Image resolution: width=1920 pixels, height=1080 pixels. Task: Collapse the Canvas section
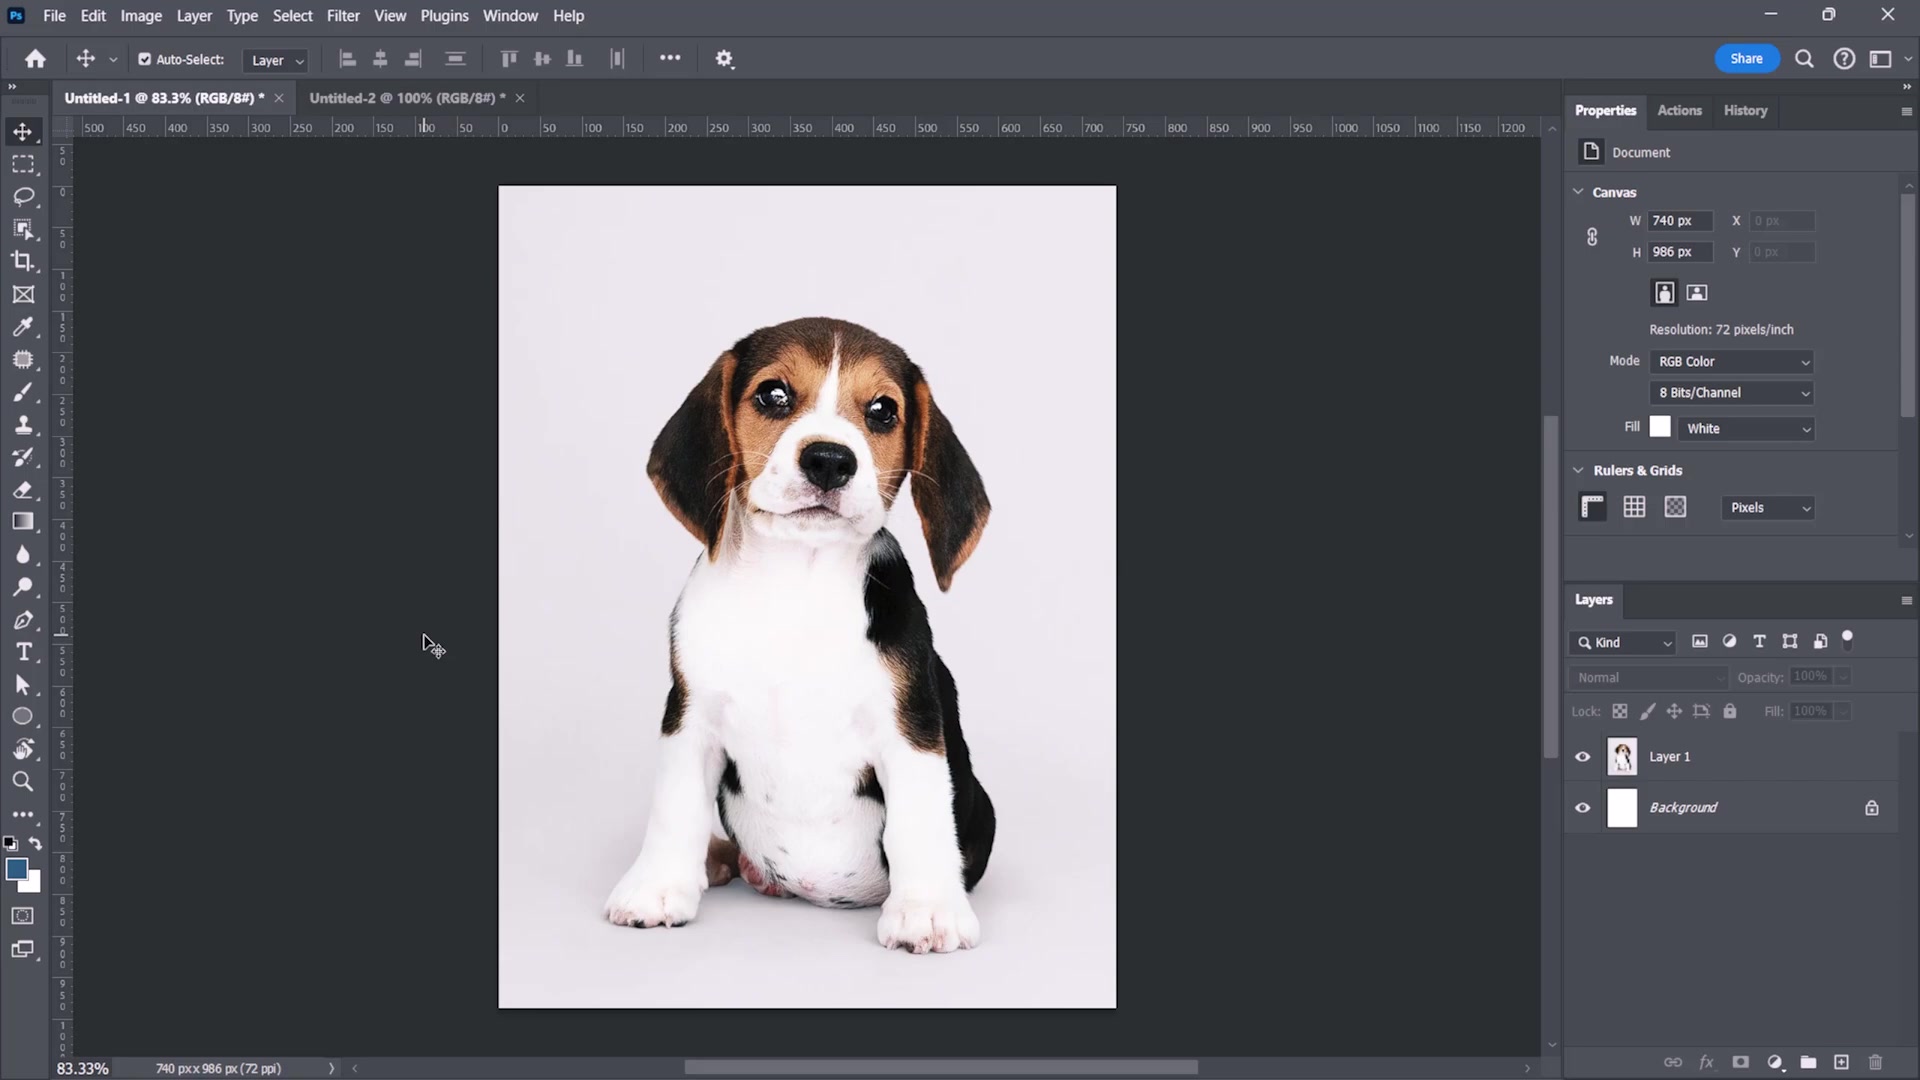[x=1578, y=192]
